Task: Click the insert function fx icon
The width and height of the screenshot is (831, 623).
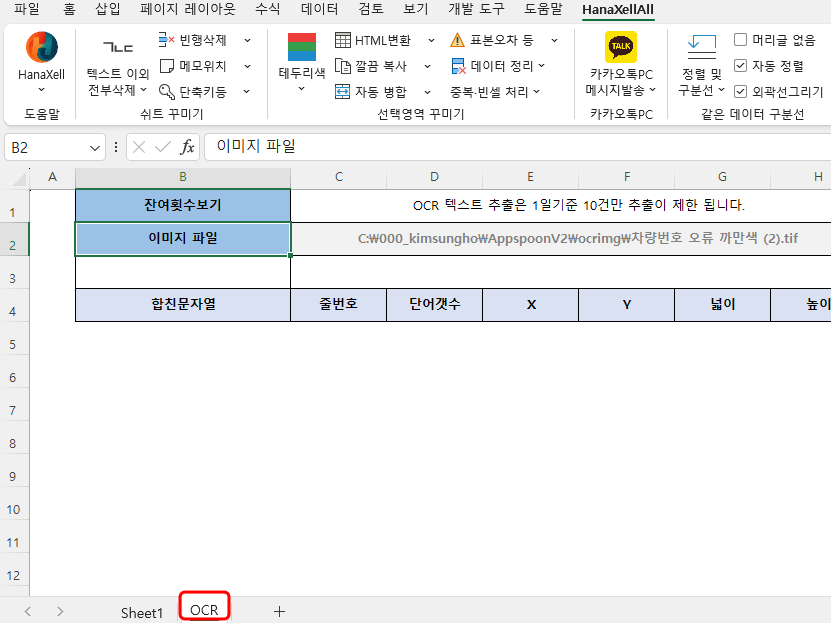Action: [x=187, y=147]
